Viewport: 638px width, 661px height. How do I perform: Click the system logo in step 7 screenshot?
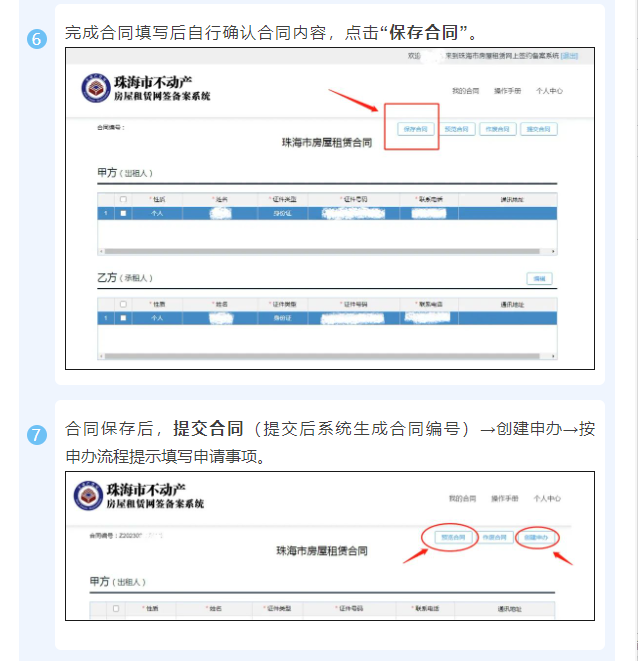click(92, 497)
